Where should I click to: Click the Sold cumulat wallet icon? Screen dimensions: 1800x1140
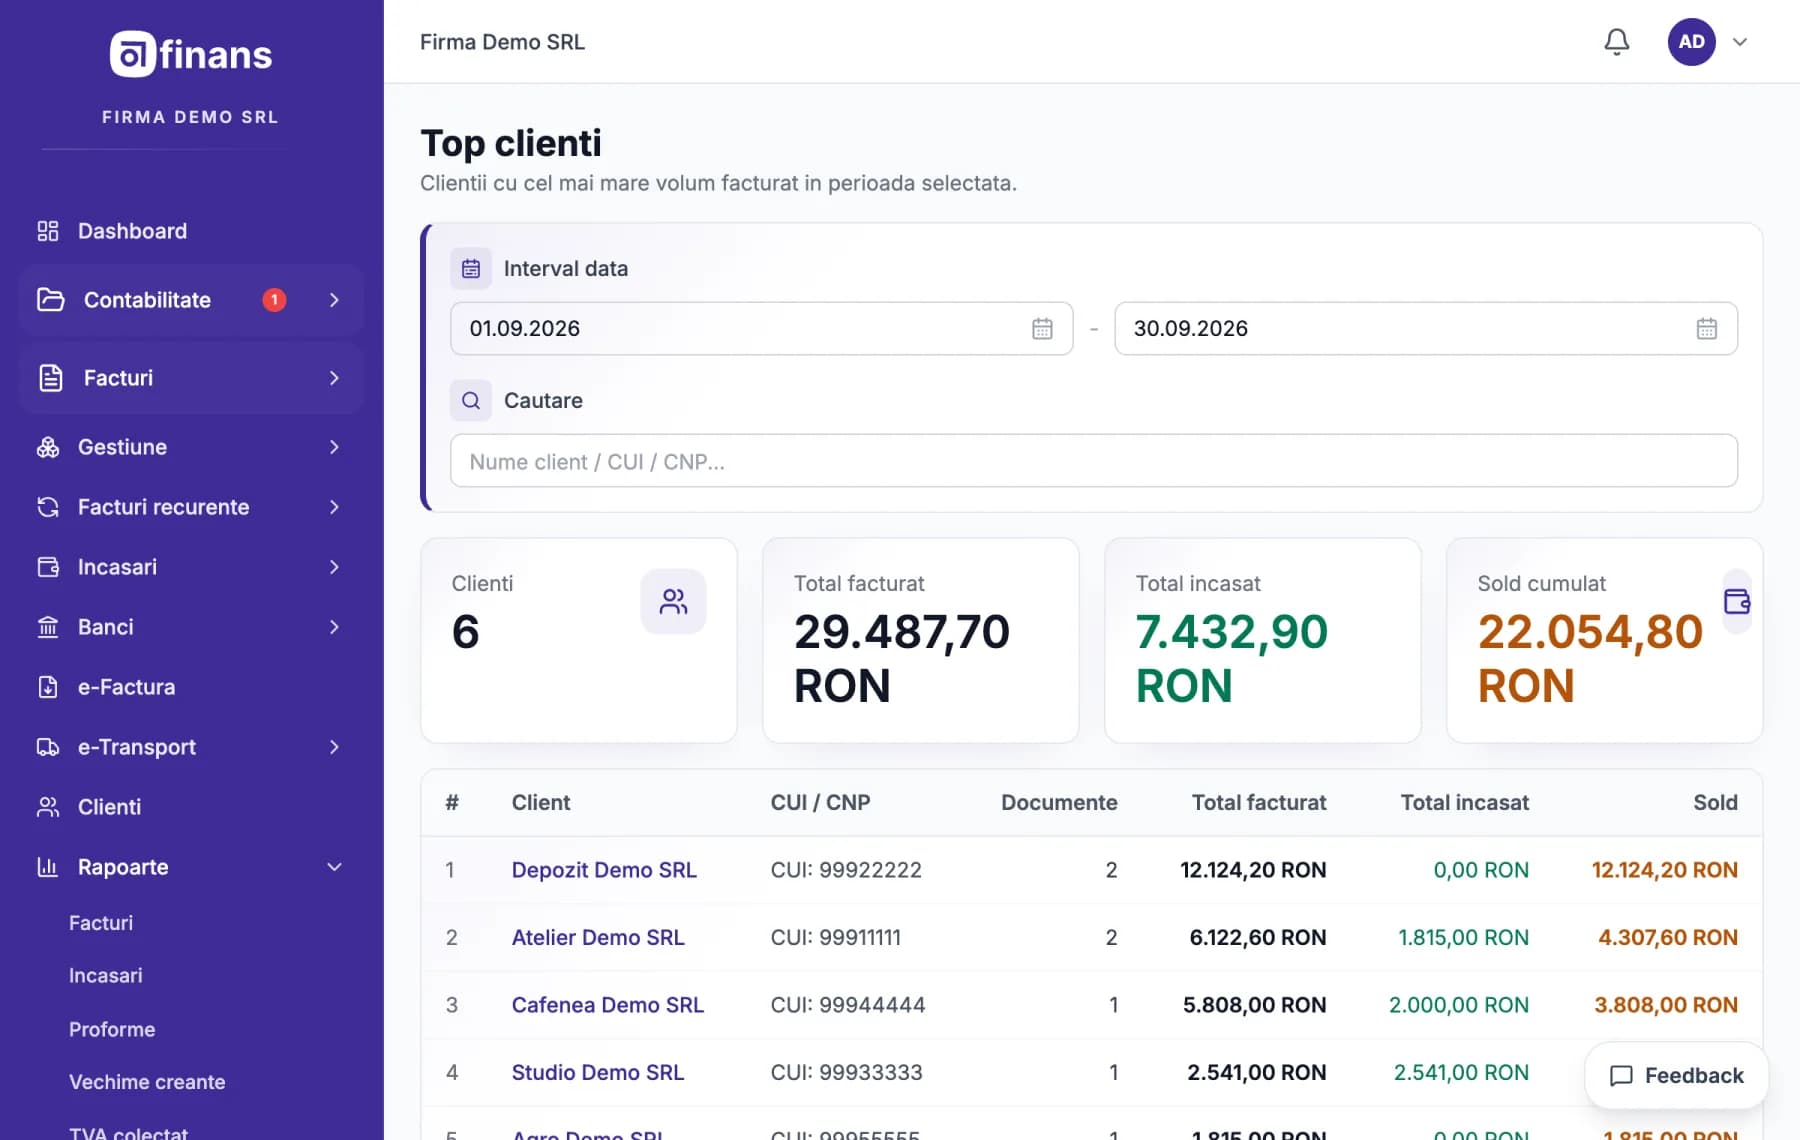[1737, 601]
